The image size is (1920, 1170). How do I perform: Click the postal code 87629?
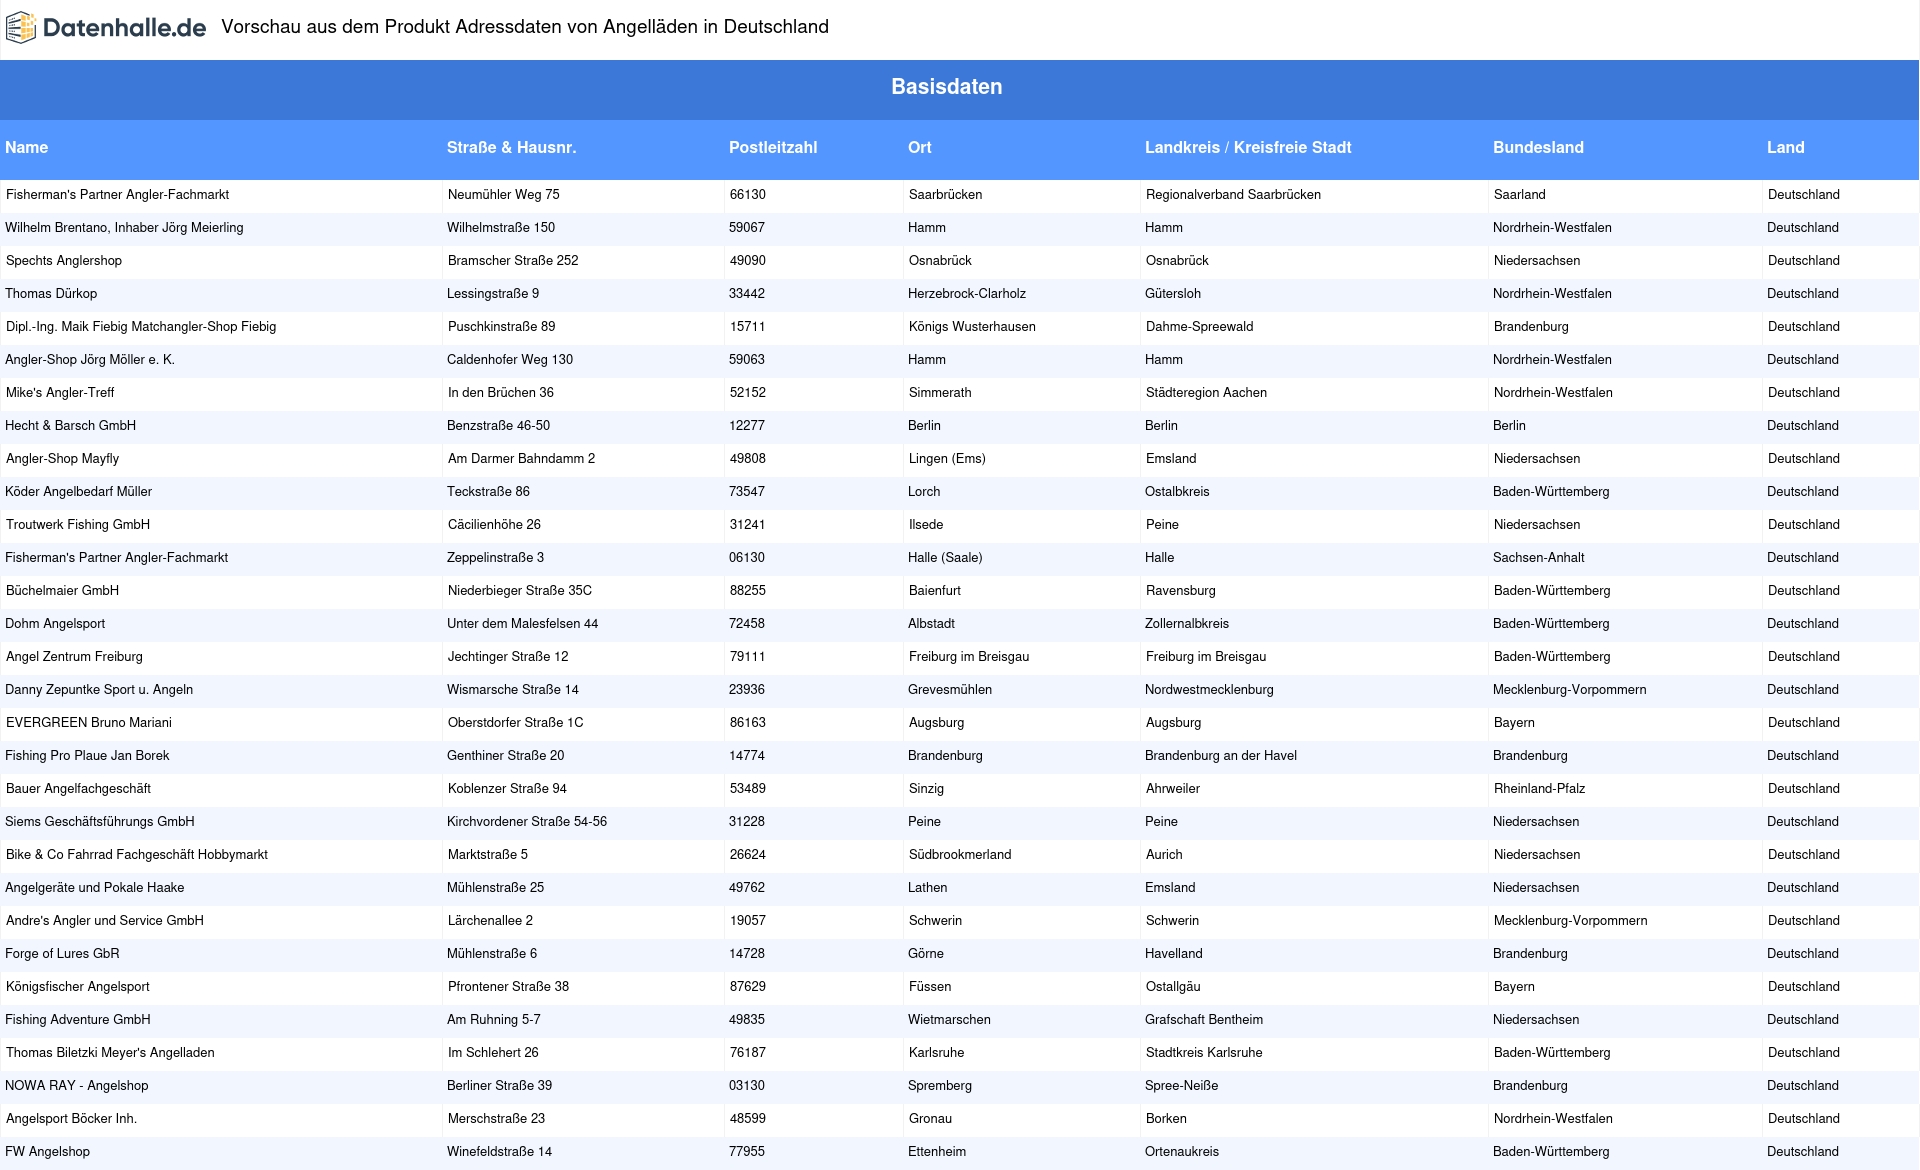(x=748, y=987)
